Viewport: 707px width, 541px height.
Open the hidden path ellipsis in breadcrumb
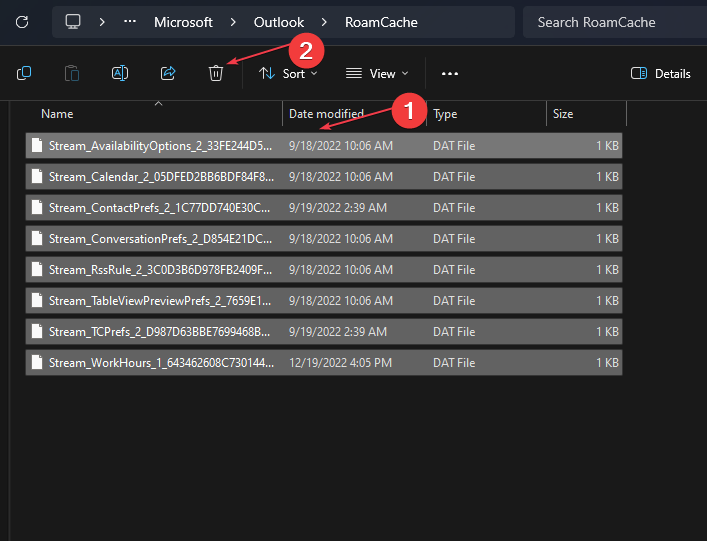130,21
